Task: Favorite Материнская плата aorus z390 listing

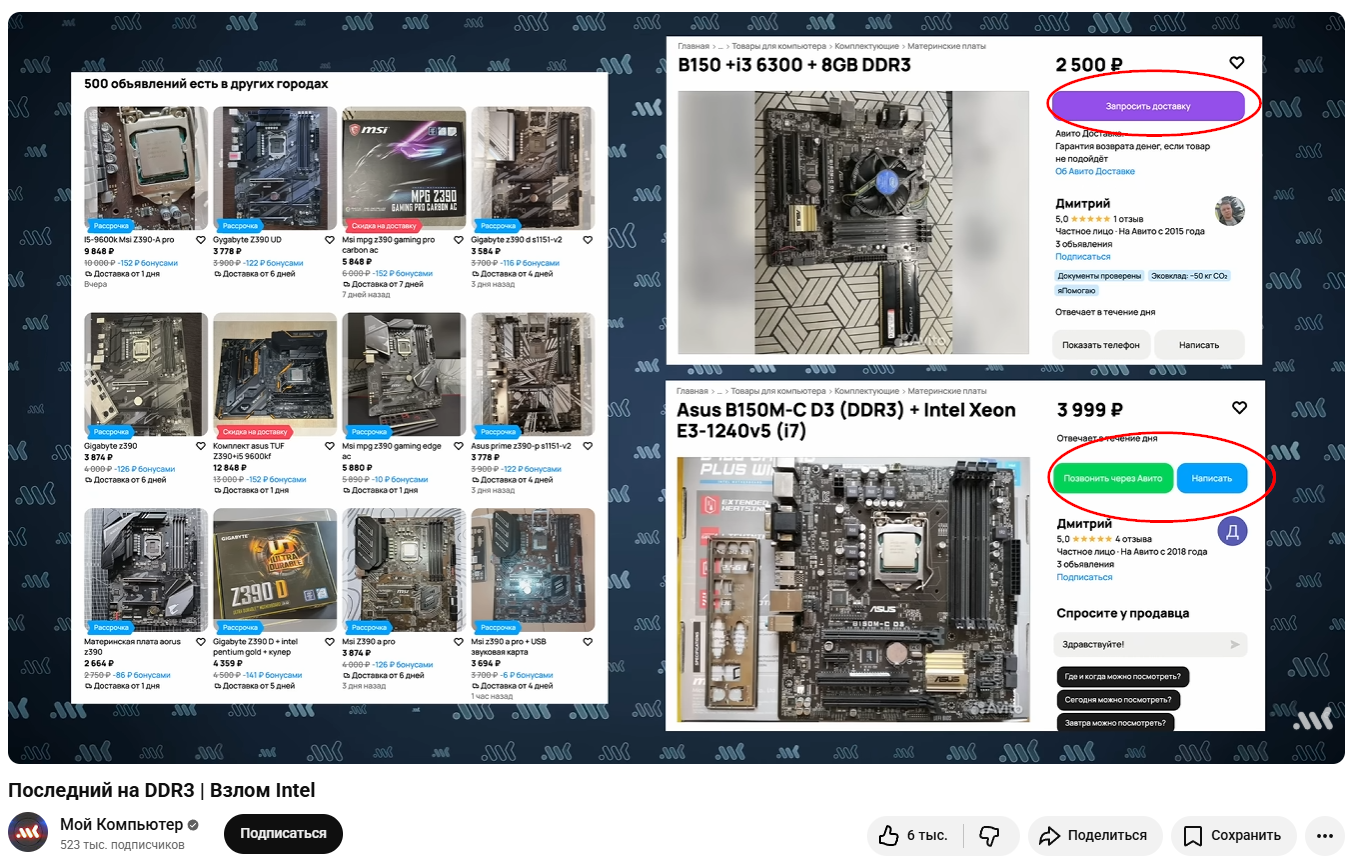Action: [x=201, y=642]
